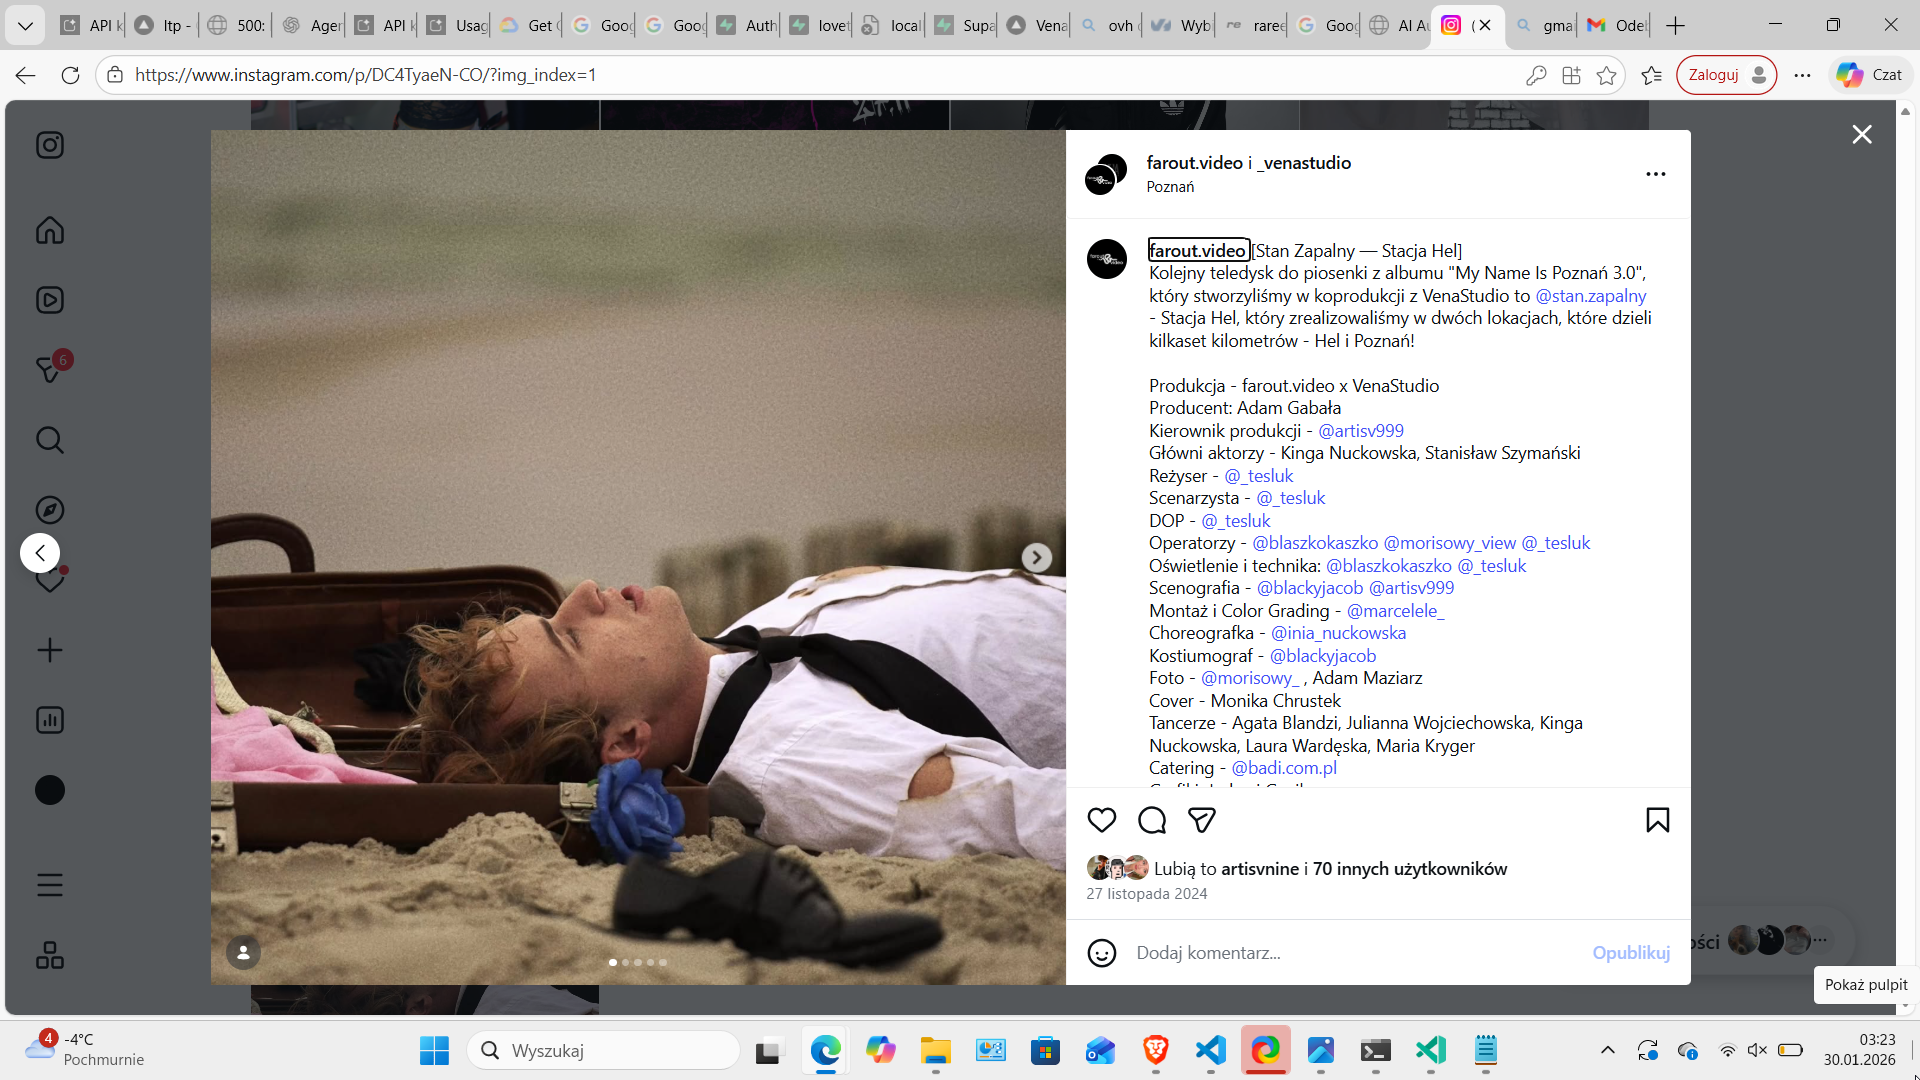Switch to the Gmail browser tab
The image size is (1920, 1080).
(1614, 25)
